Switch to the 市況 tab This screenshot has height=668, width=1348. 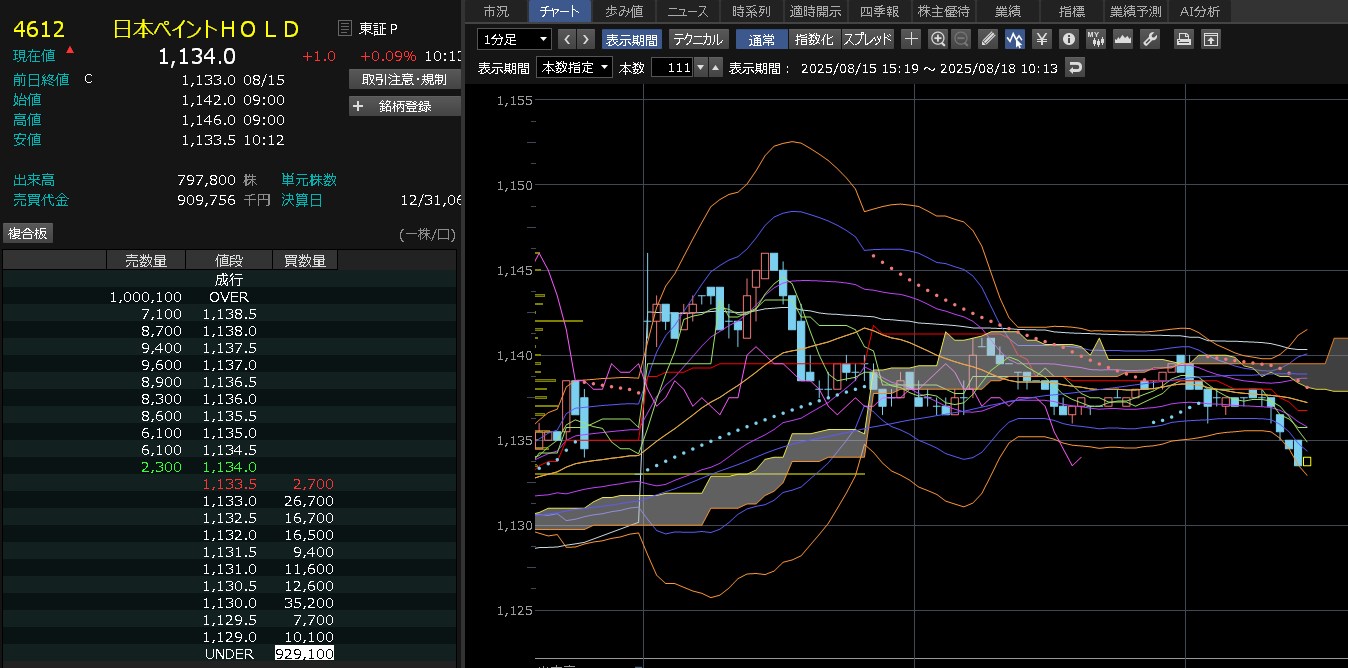496,11
